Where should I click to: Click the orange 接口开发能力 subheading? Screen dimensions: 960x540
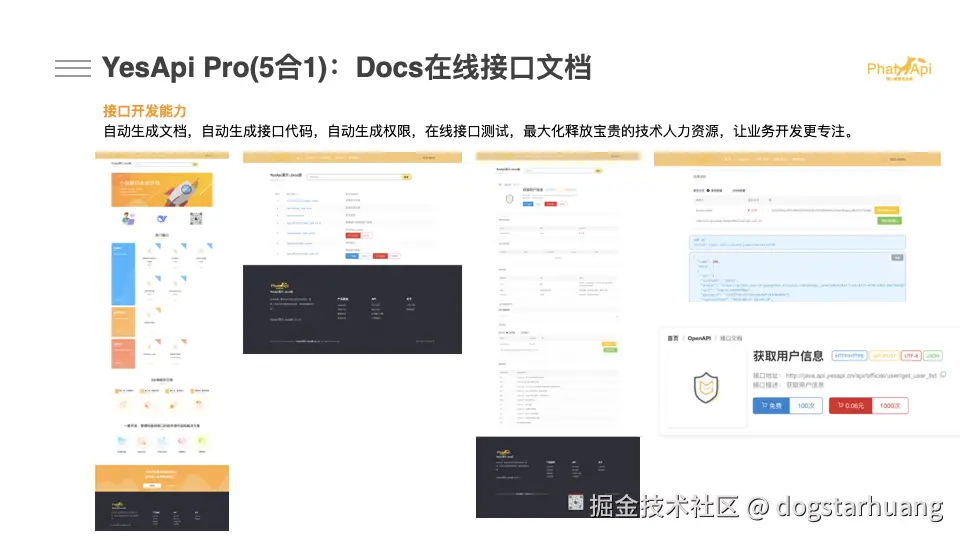pyautogui.click(x=144, y=111)
